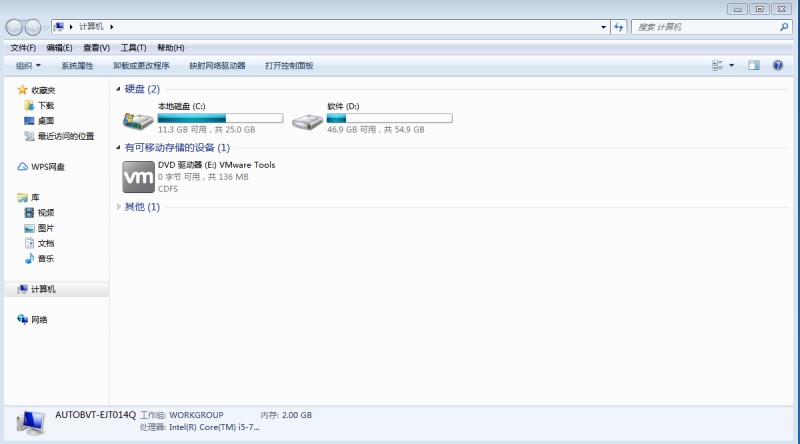Click AUTOBVT-EJT014Q computer name in details pane

tap(96, 415)
